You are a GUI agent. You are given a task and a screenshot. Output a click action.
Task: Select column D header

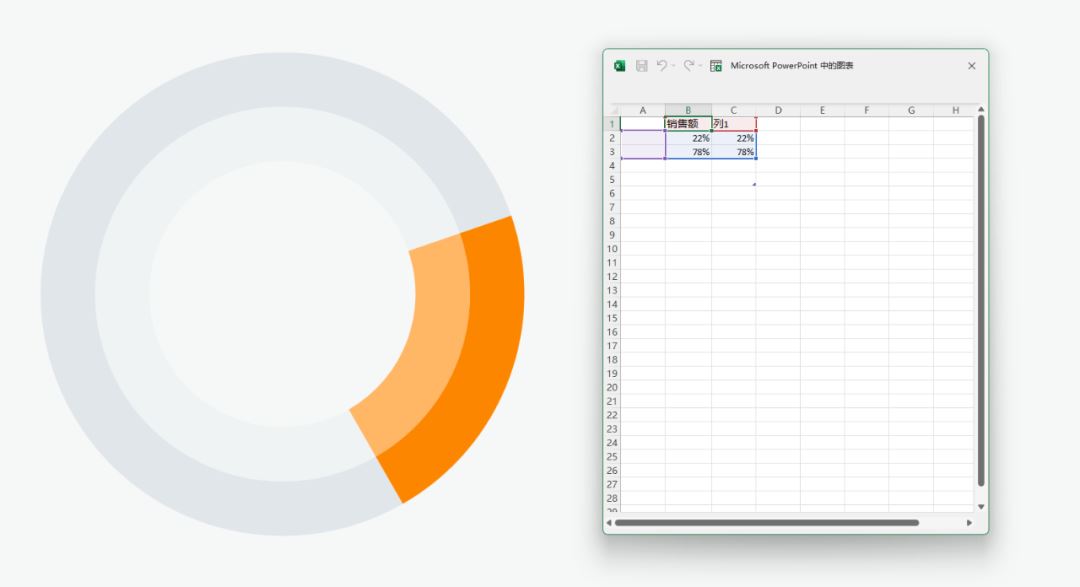click(x=777, y=110)
